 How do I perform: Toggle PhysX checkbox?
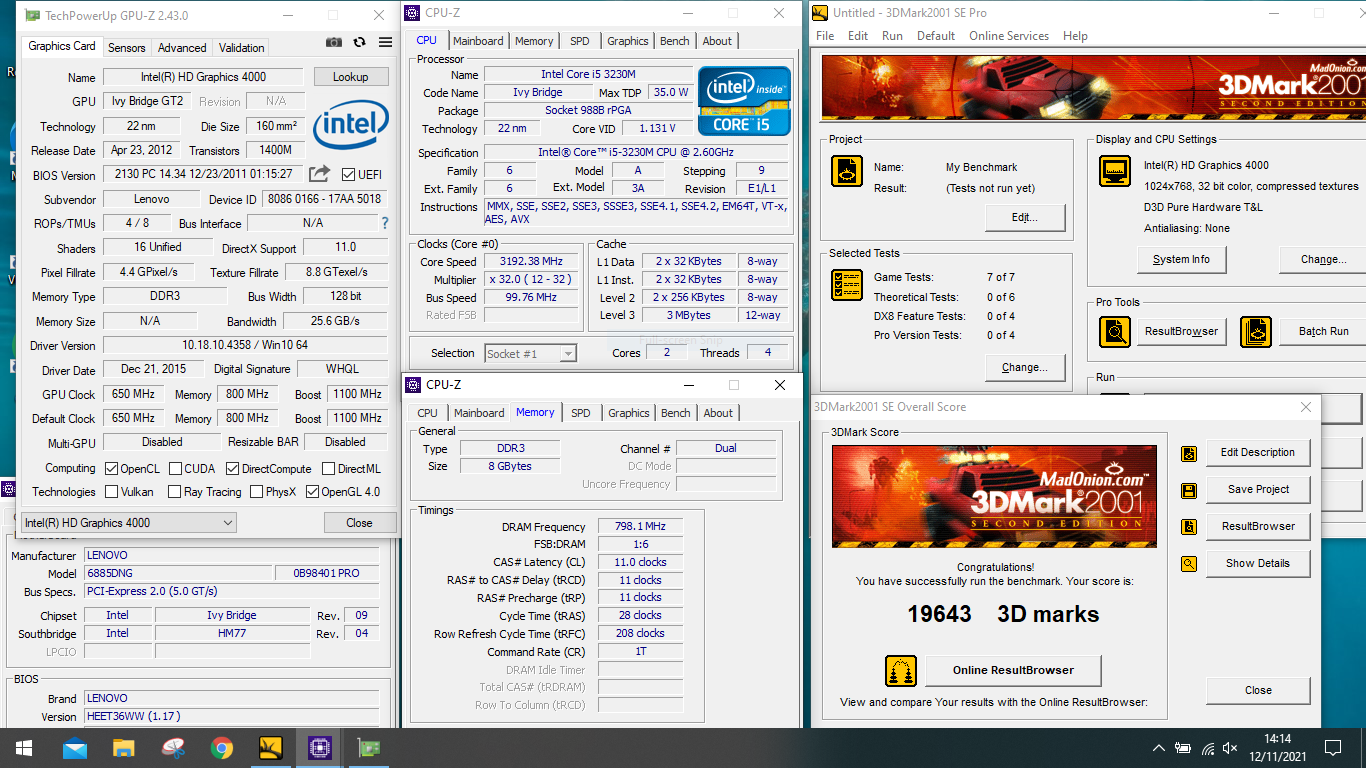(x=257, y=492)
